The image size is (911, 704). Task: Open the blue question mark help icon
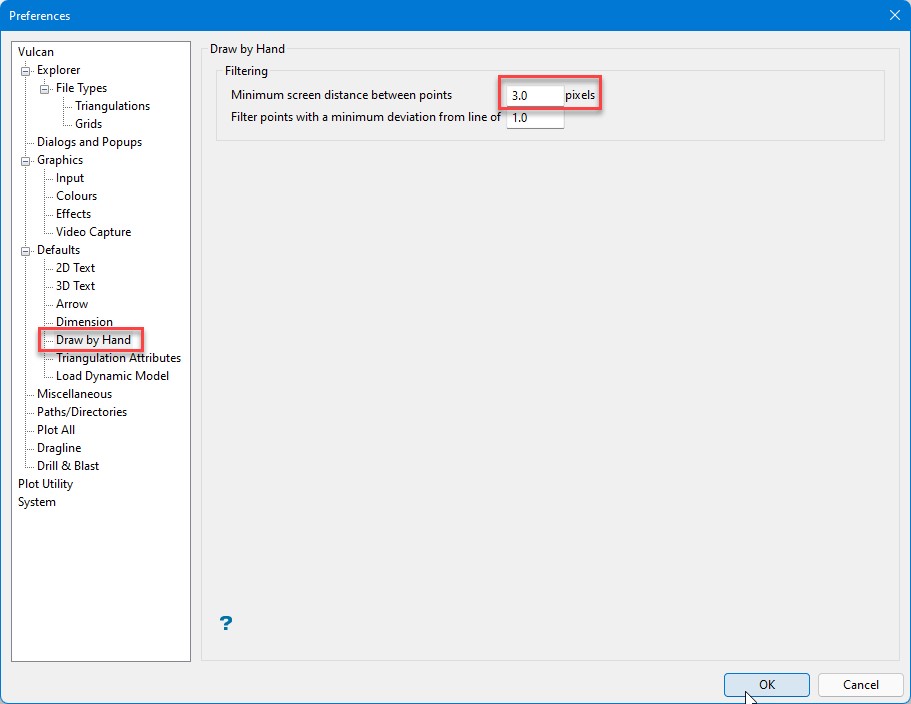226,623
